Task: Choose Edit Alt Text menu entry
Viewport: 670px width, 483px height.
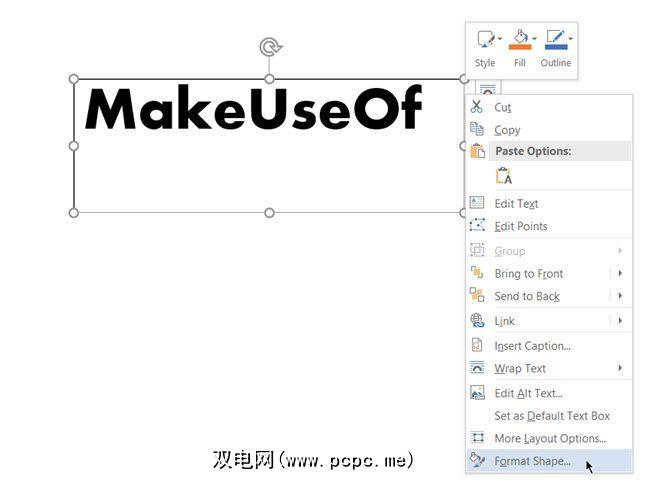Action: (x=549, y=393)
